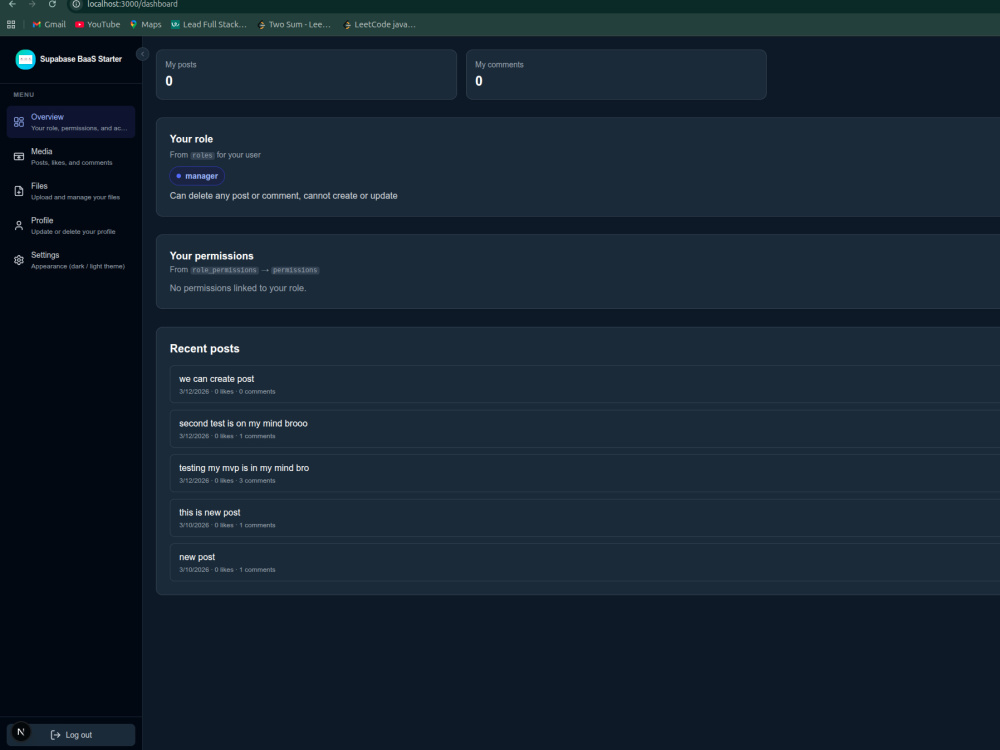This screenshot has width=1000, height=750.
Task: Click the manager role badge
Action: pos(197,176)
